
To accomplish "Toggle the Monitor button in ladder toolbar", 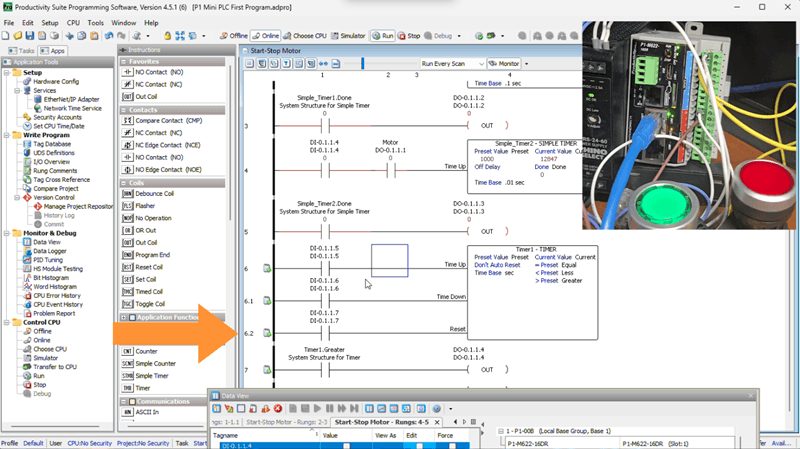I will click(504, 64).
